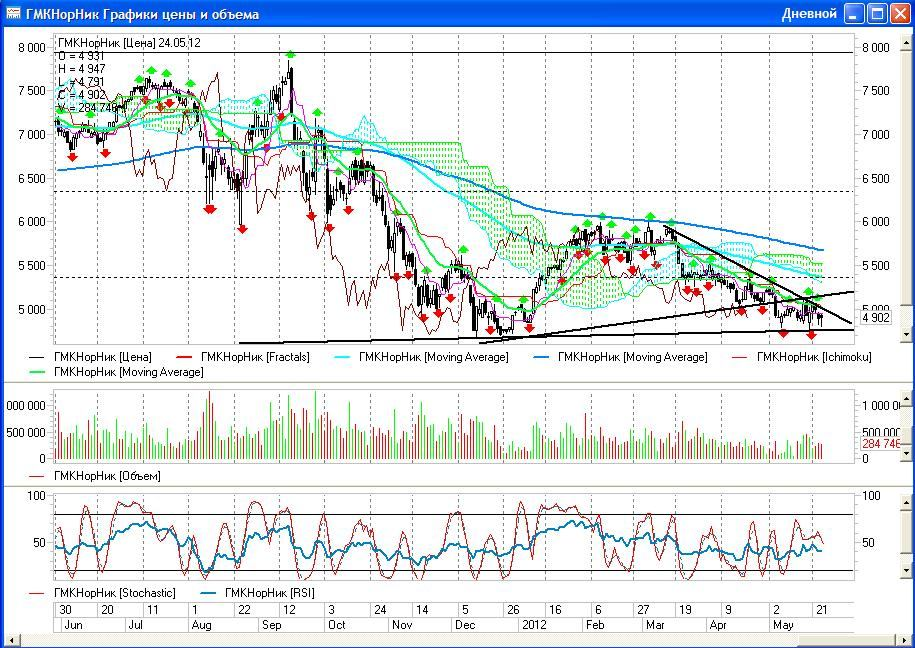
Task: Minimize the ГМКНорНик chart window
Action: pyautogui.click(x=854, y=13)
